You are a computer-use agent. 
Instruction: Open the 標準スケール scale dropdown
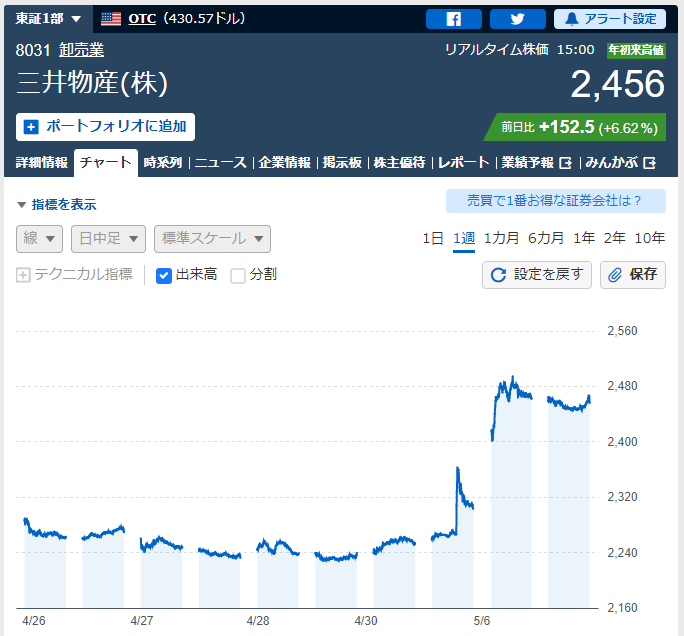tap(212, 239)
